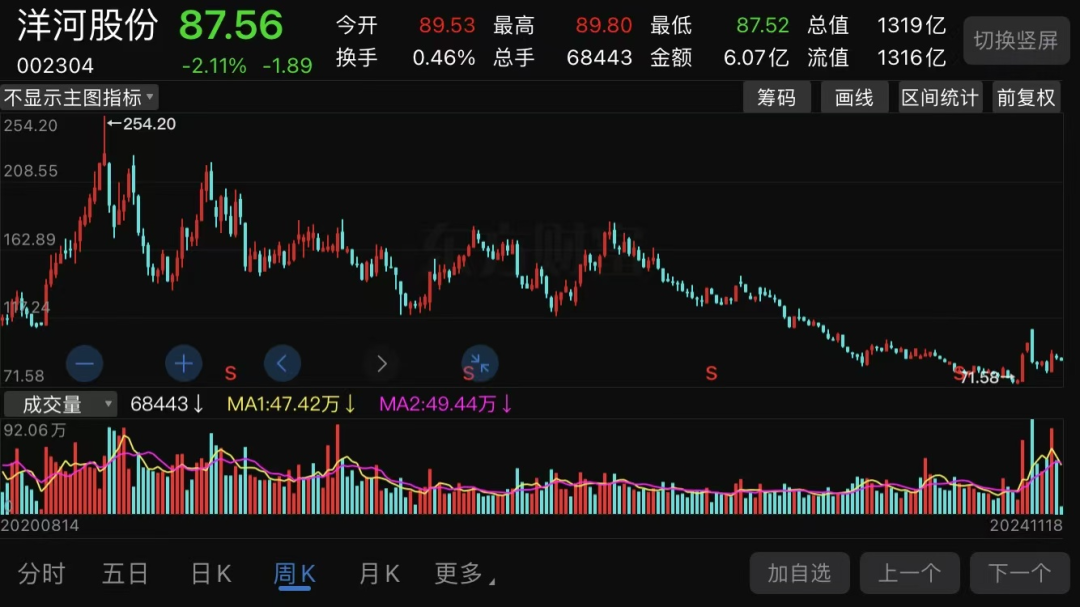
Task: Tap the red S marker beside plus icon
Action: point(231,373)
